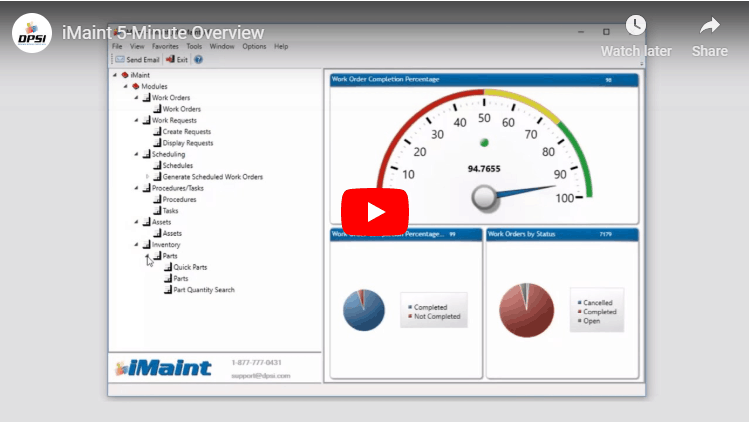
Task: Click the Exit toolbar button
Action: (x=177, y=60)
